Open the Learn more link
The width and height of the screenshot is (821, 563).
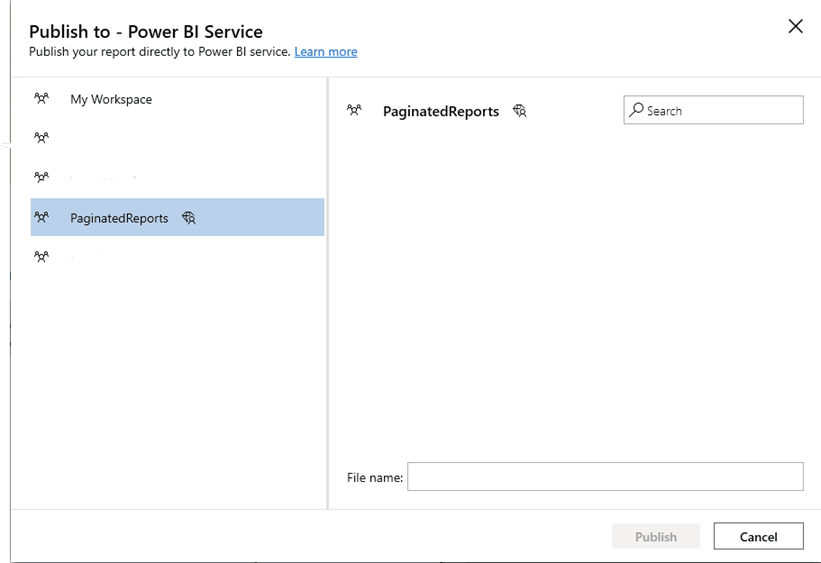[x=326, y=52]
